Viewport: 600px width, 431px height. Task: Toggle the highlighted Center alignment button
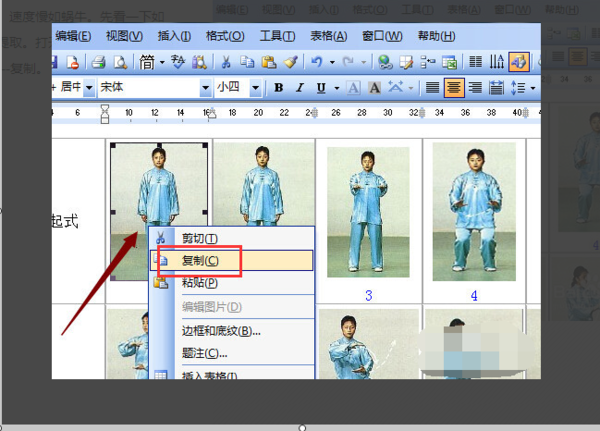pos(454,88)
